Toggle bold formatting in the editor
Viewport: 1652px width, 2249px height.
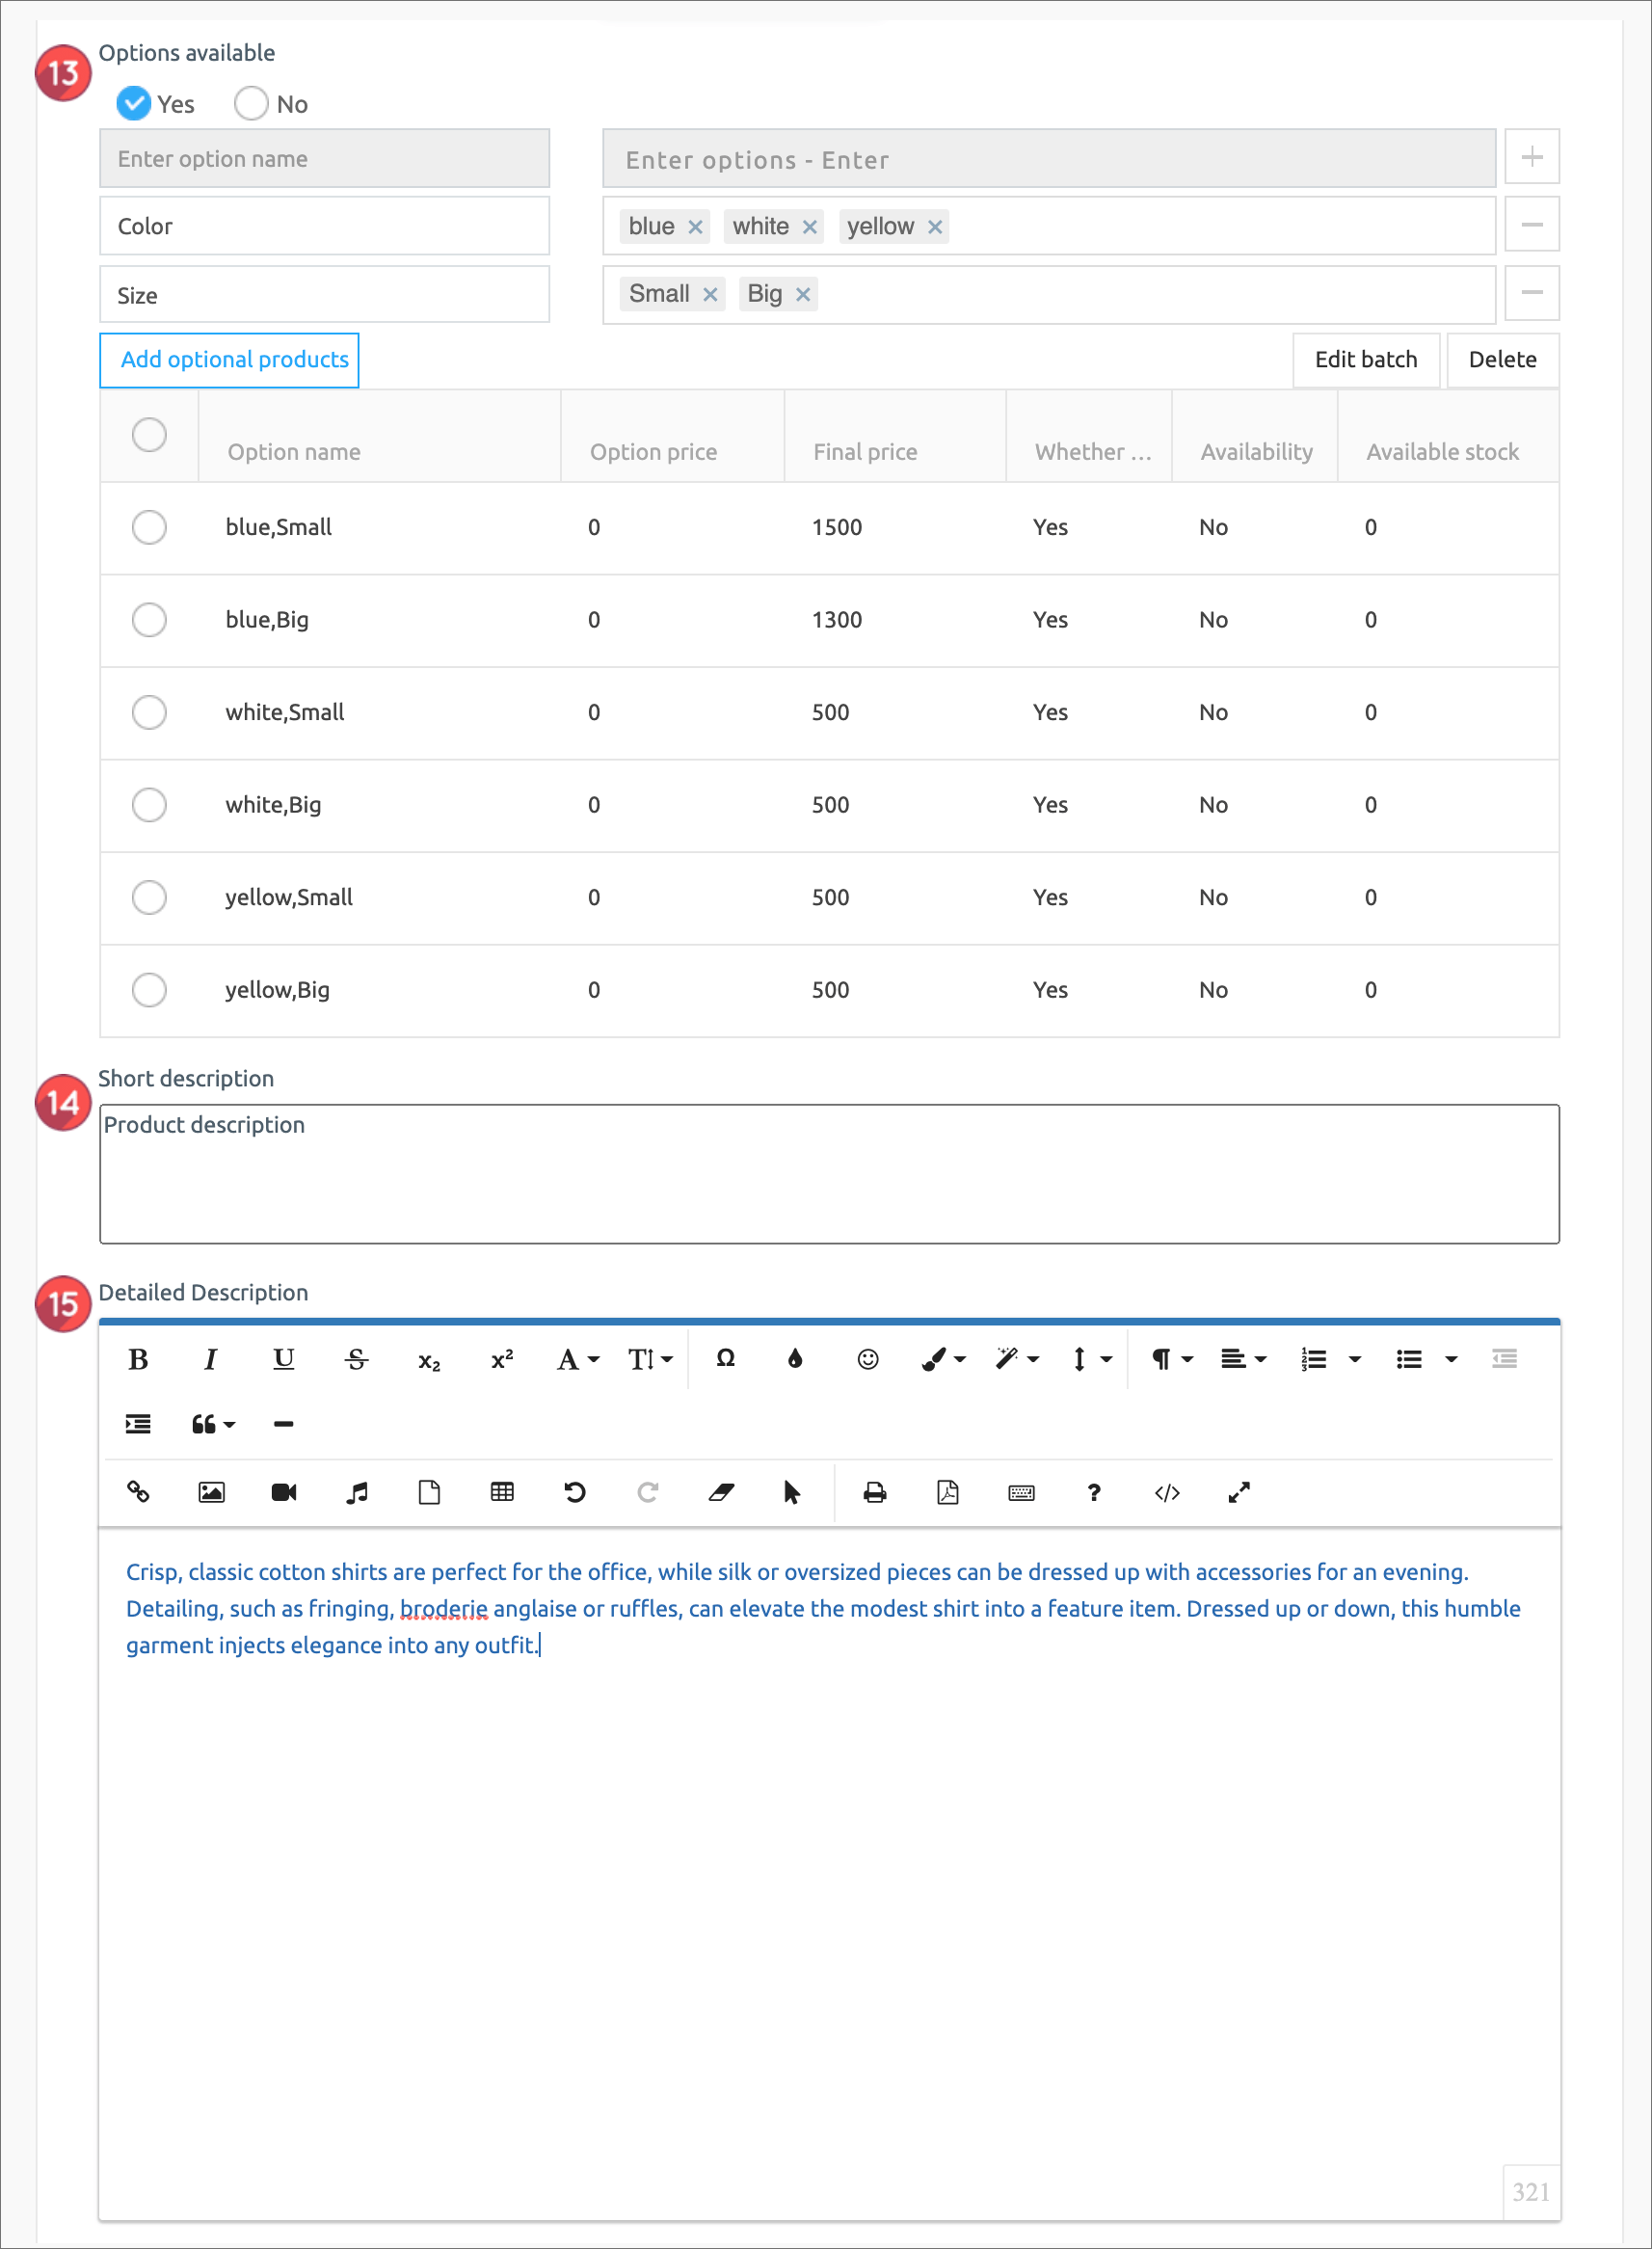pyautogui.click(x=138, y=1359)
